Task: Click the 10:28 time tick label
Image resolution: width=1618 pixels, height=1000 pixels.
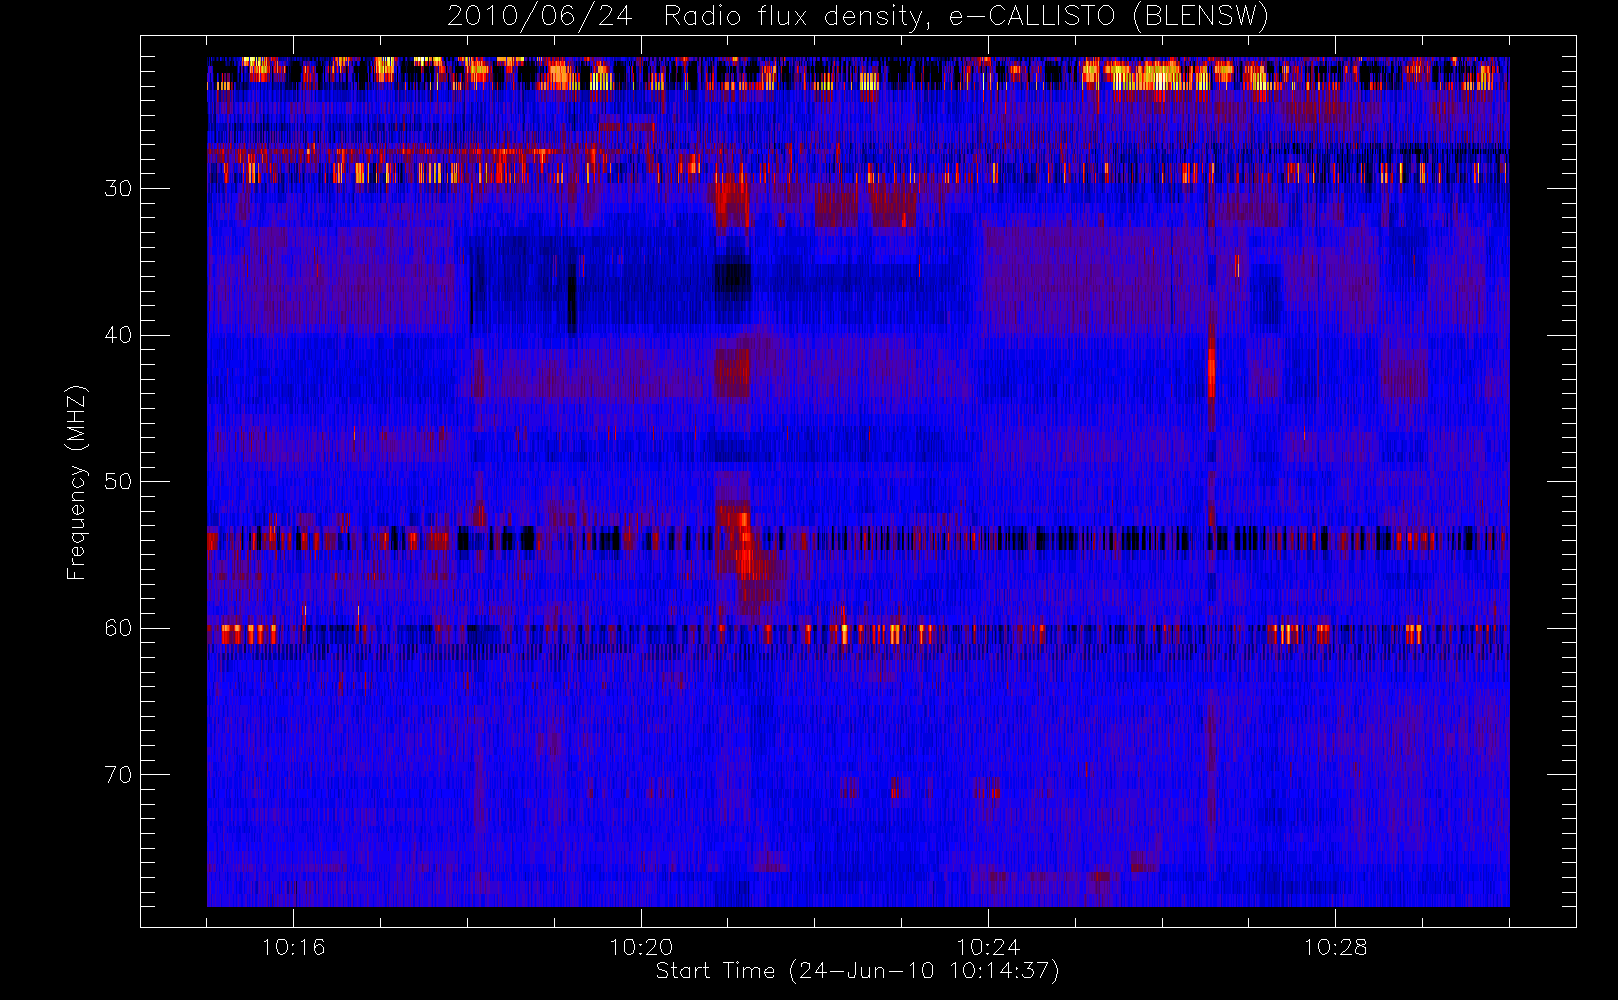Action: pyautogui.click(x=1335, y=947)
